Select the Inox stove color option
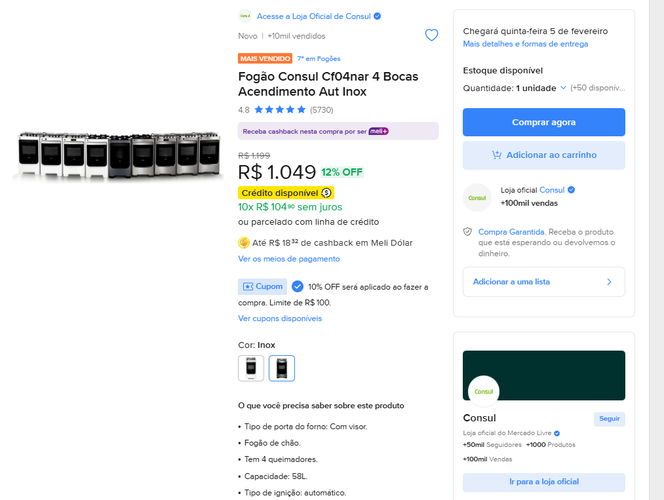Viewport: 664px width, 500px height. click(282, 368)
